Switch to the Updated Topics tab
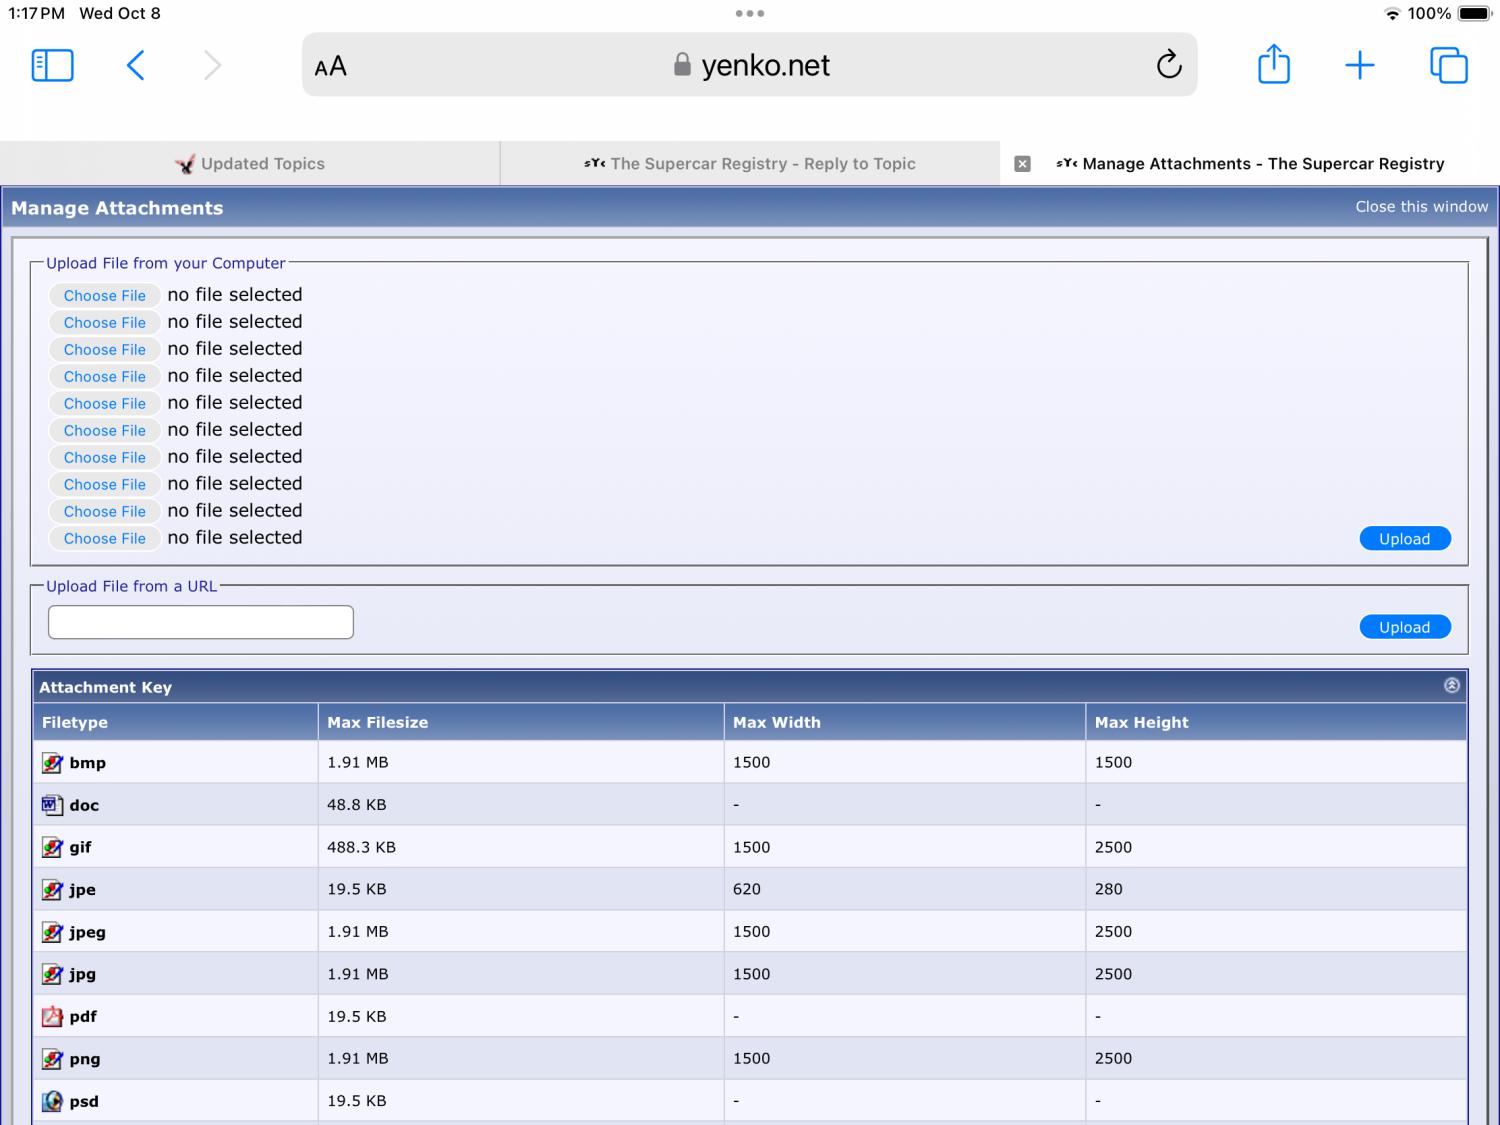 point(250,164)
